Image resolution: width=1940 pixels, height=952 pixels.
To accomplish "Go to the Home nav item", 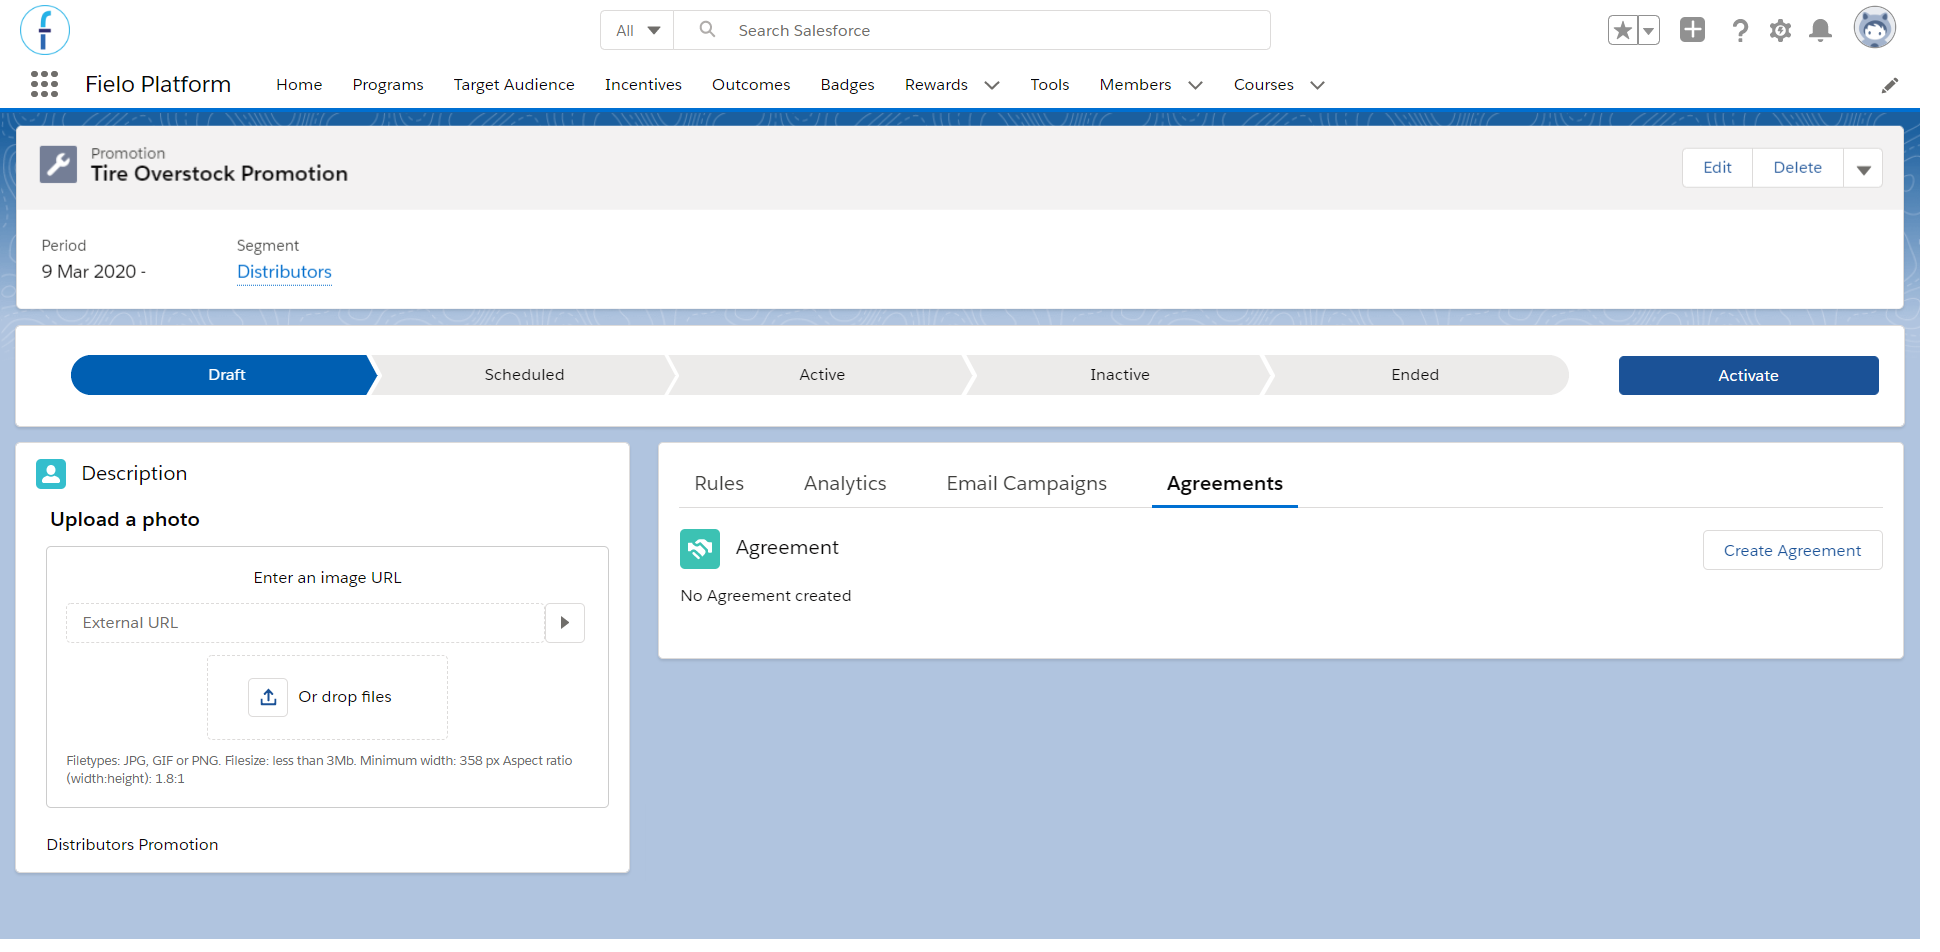I will (x=299, y=85).
